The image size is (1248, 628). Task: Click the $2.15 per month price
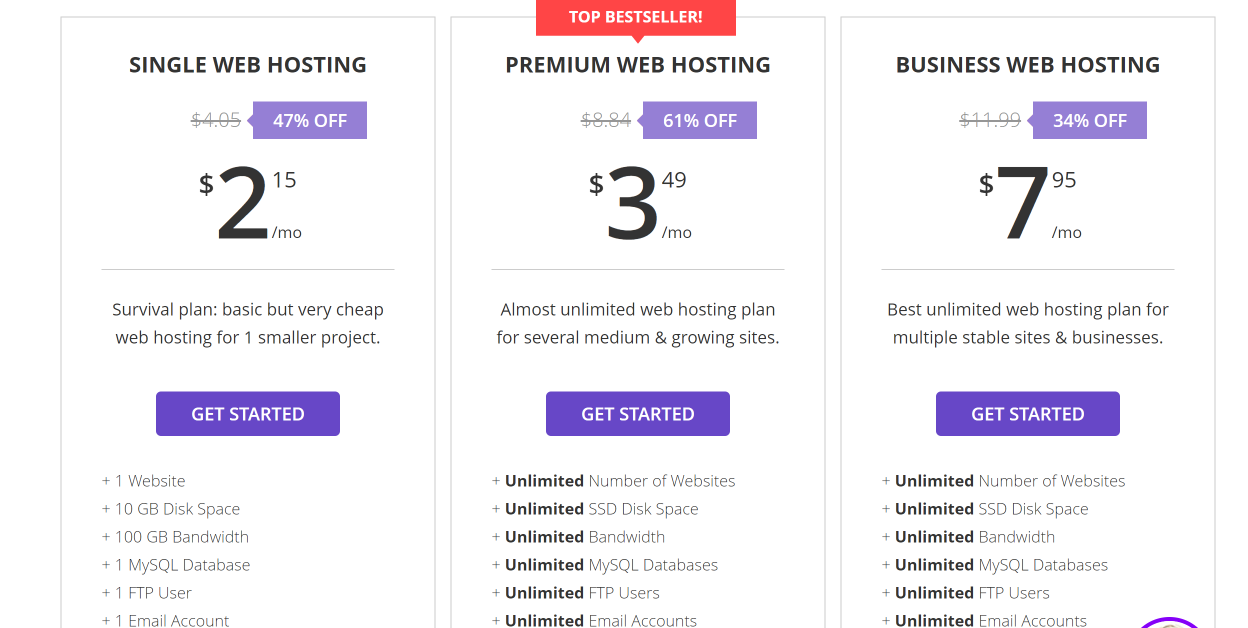[x=247, y=200]
